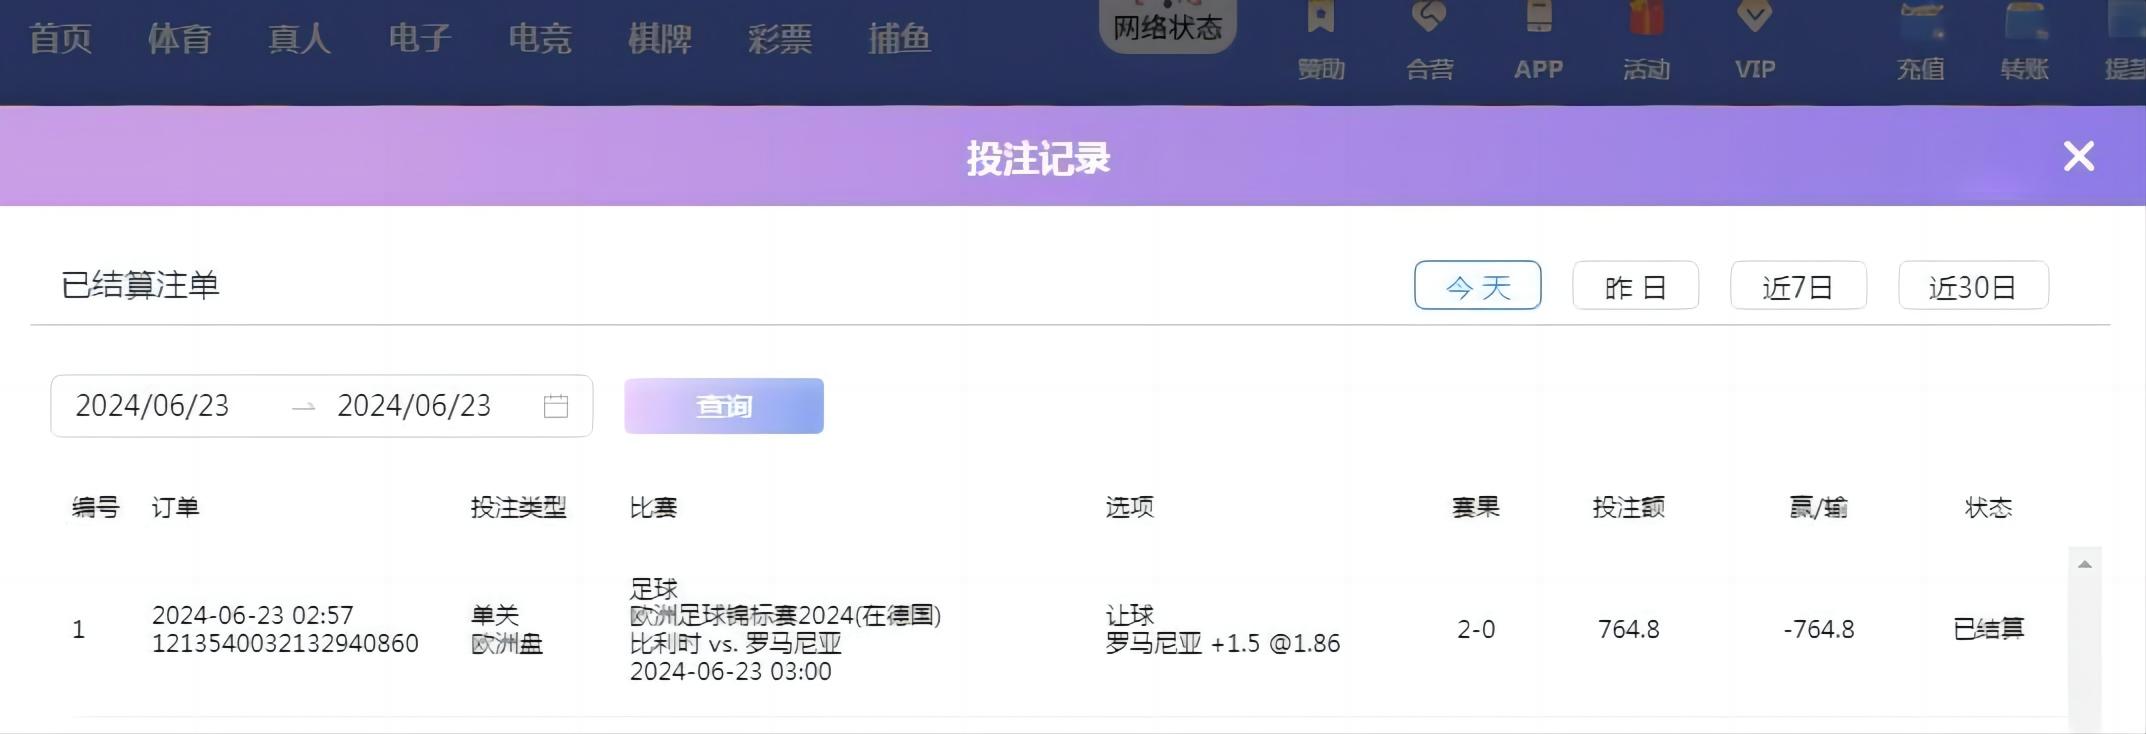Screen dimensions: 2146x734
Task: Select the 昨日 date filter
Action: [x=1635, y=286]
